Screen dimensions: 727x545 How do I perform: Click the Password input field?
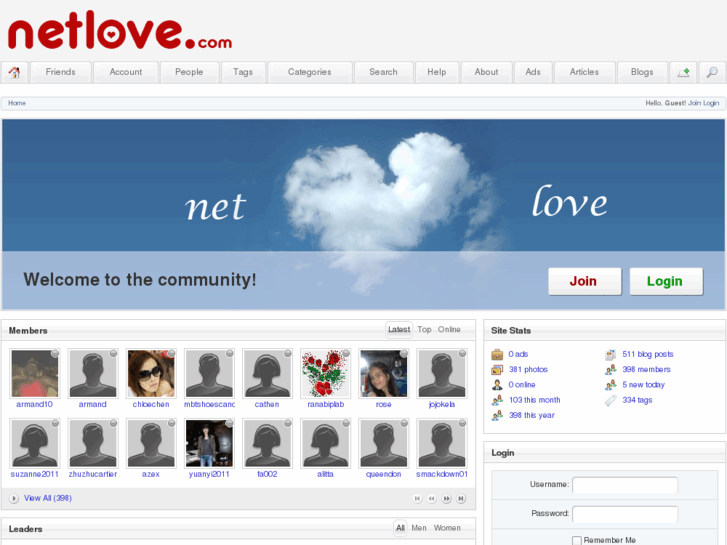click(625, 514)
